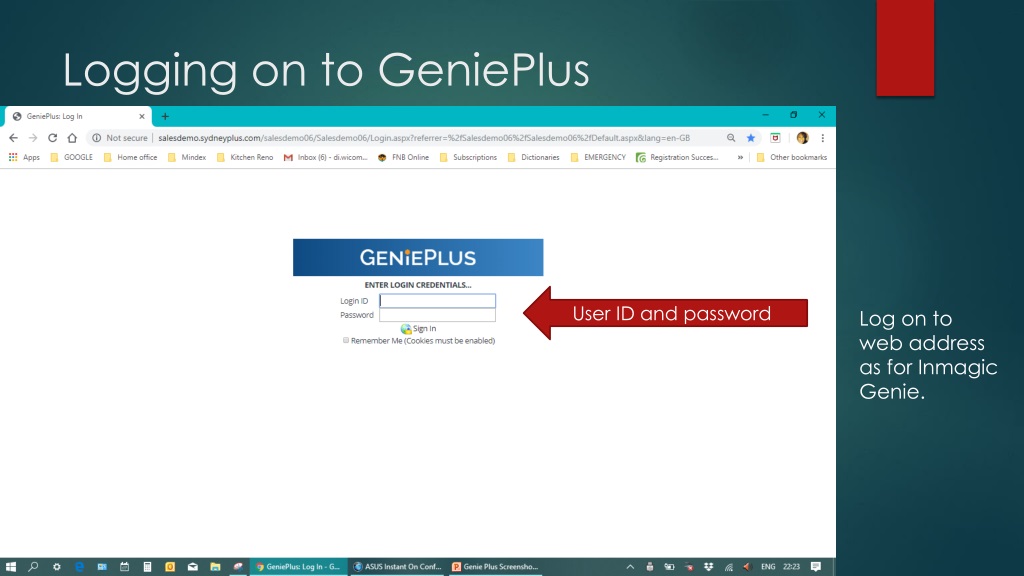Click the 22:23 system clock
This screenshot has height=576, width=1024.
pyautogui.click(x=792, y=567)
